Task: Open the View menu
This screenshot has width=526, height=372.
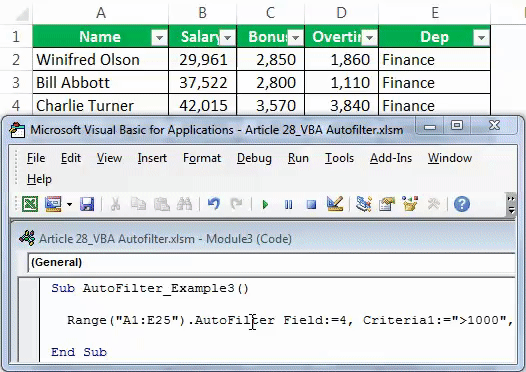Action: [x=109, y=158]
